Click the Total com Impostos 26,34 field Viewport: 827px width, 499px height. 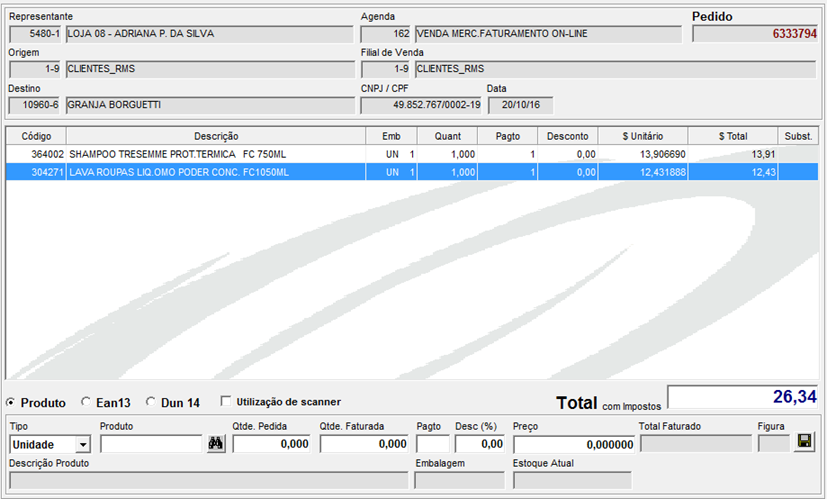tap(743, 397)
